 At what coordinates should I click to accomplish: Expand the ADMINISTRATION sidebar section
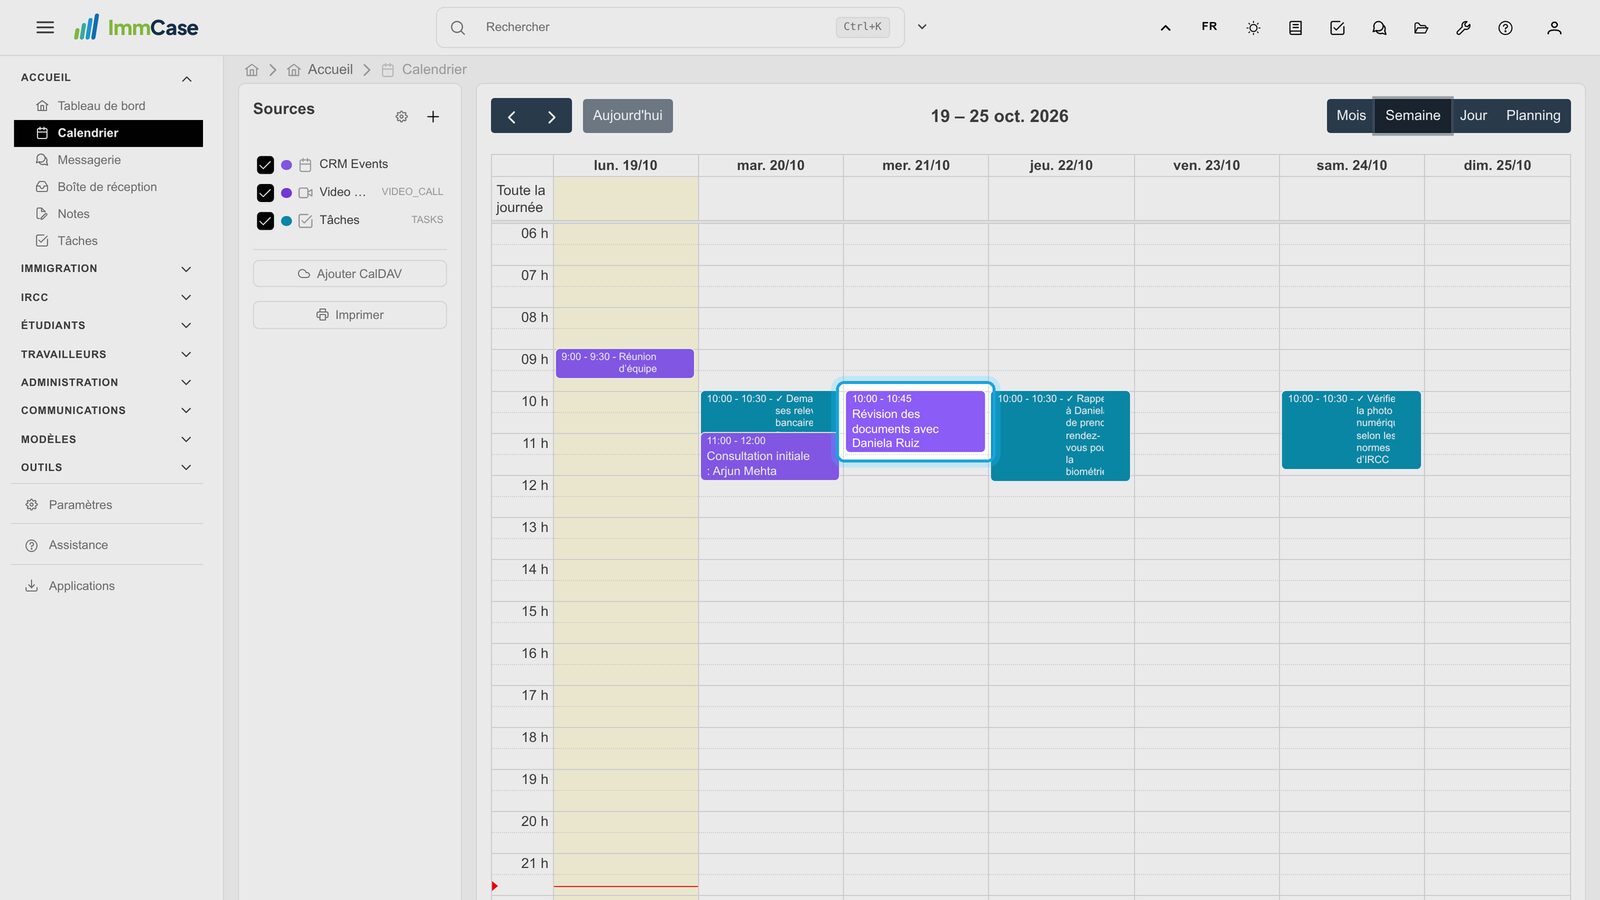186,383
